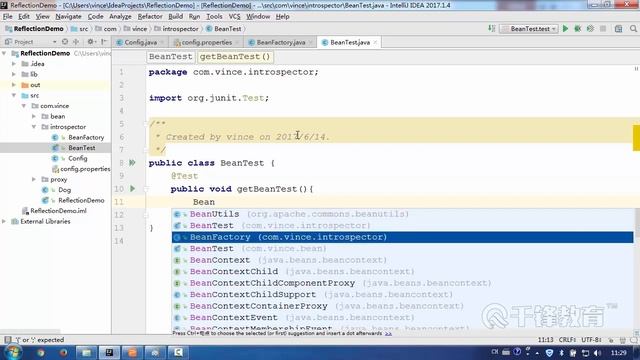640x360 pixels.
Task: Choose BeanContextEvent completion suggestion
Action: coord(402,317)
